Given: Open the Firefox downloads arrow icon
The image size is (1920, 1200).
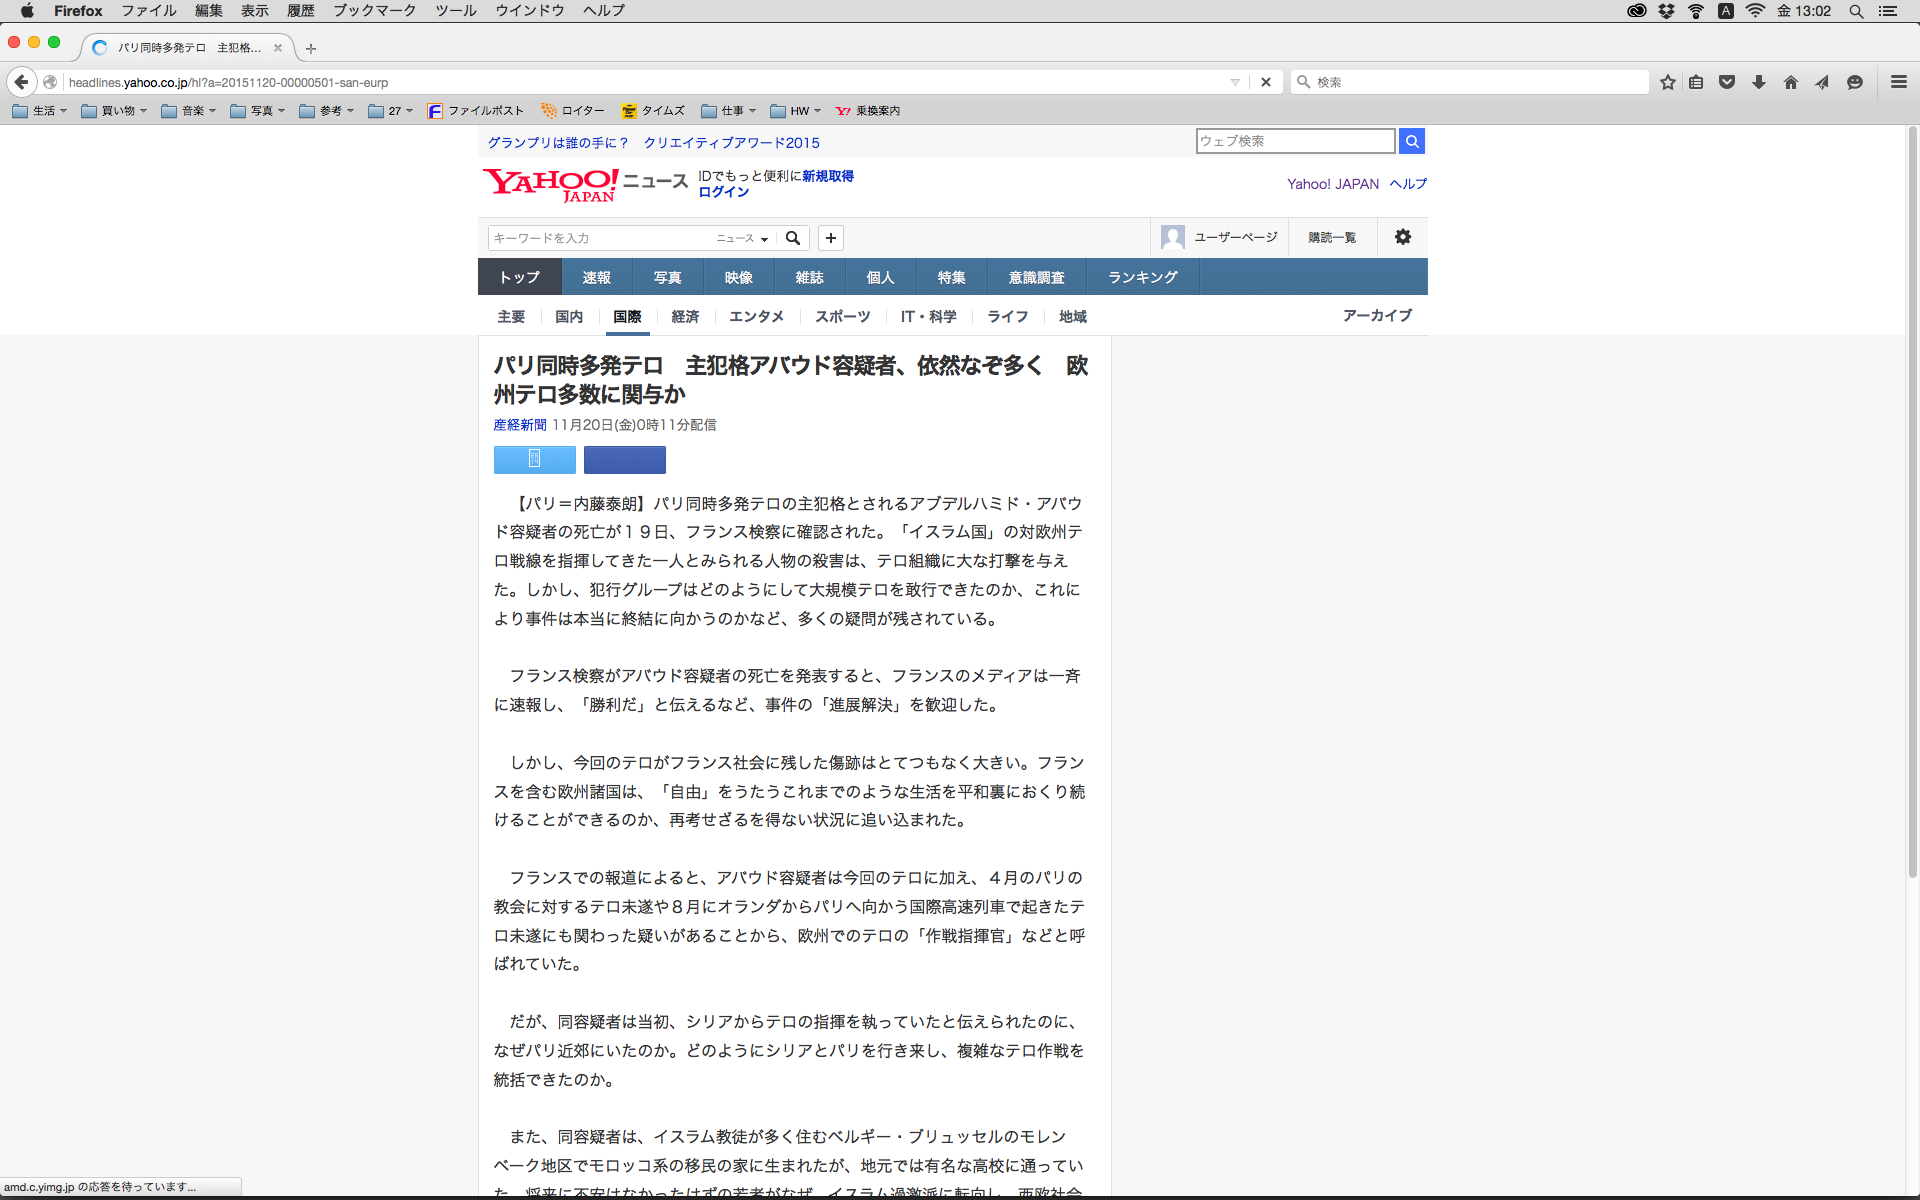Looking at the screenshot, I should point(1759,82).
